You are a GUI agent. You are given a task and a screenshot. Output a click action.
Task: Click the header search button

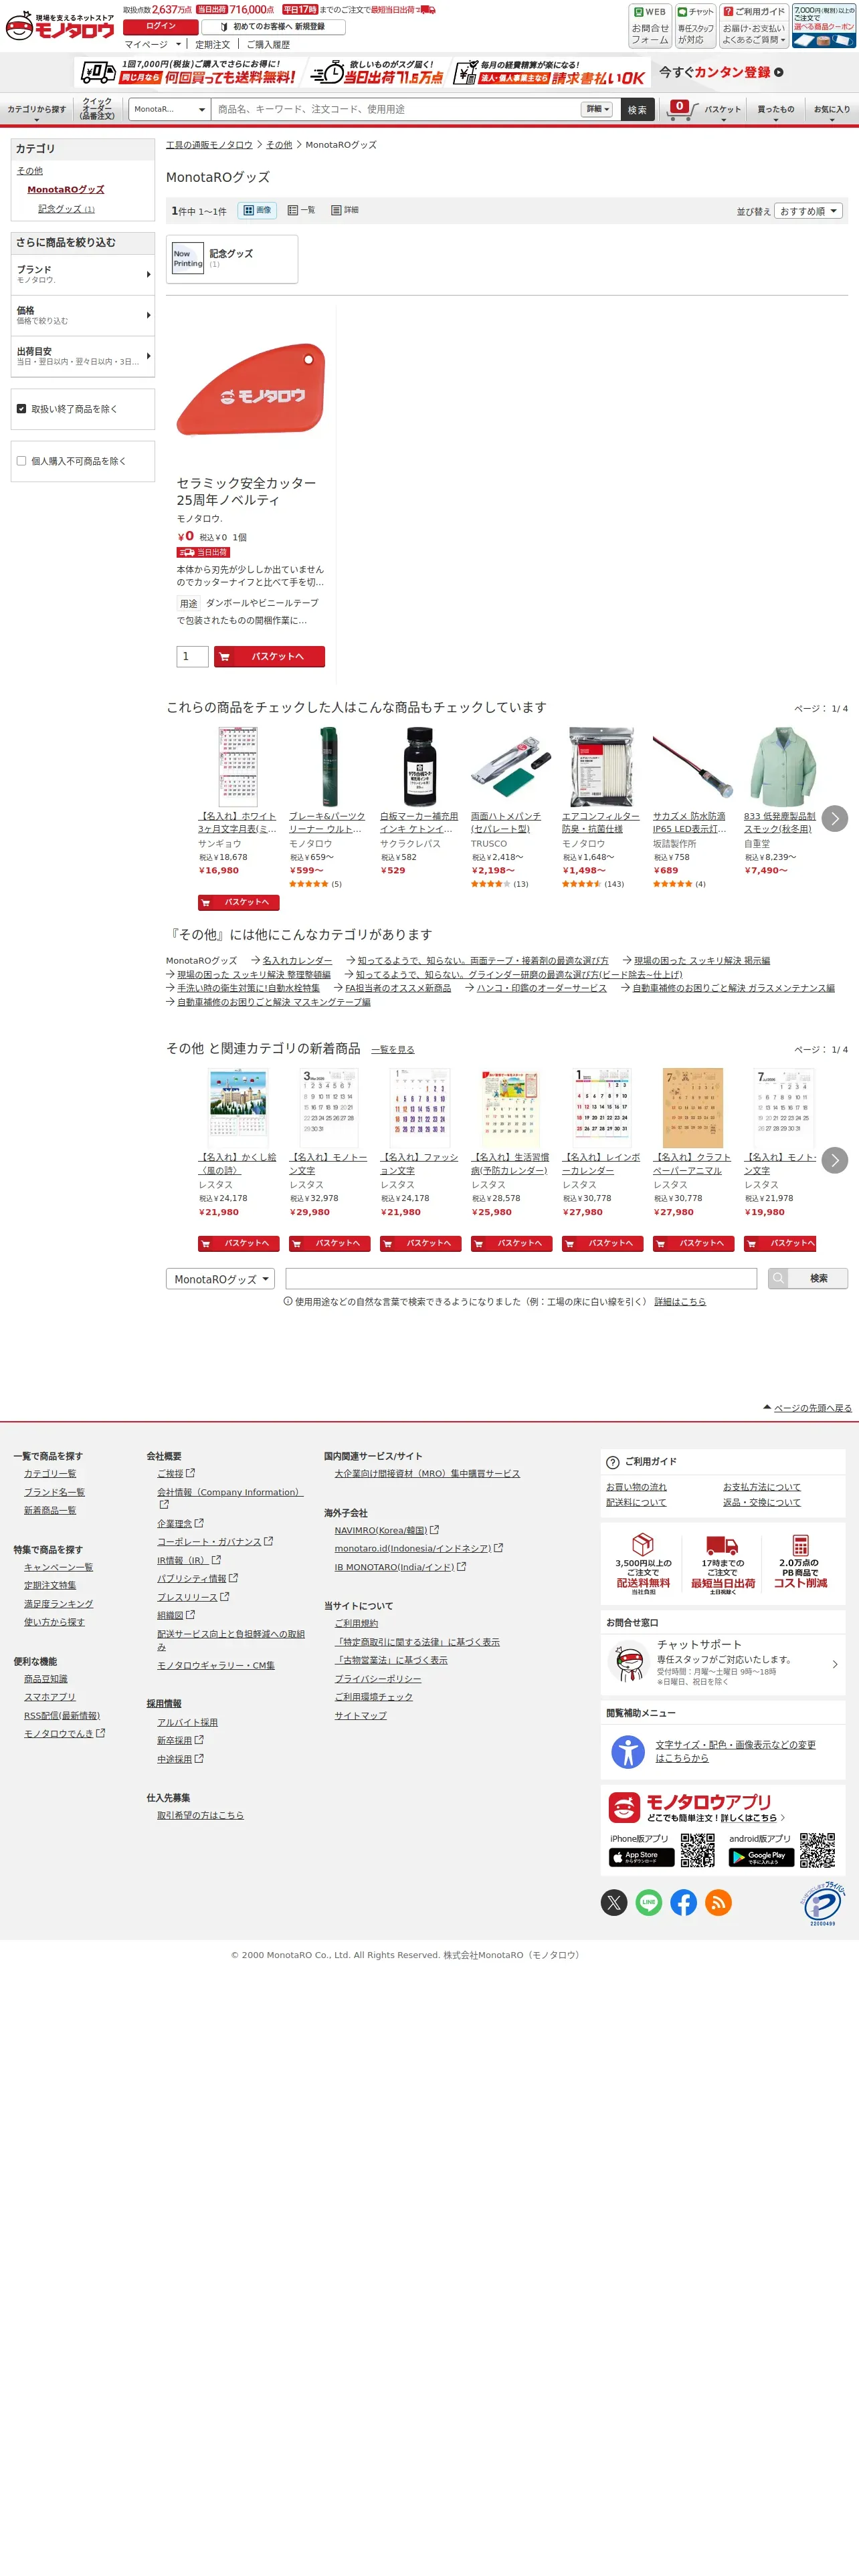(x=637, y=109)
